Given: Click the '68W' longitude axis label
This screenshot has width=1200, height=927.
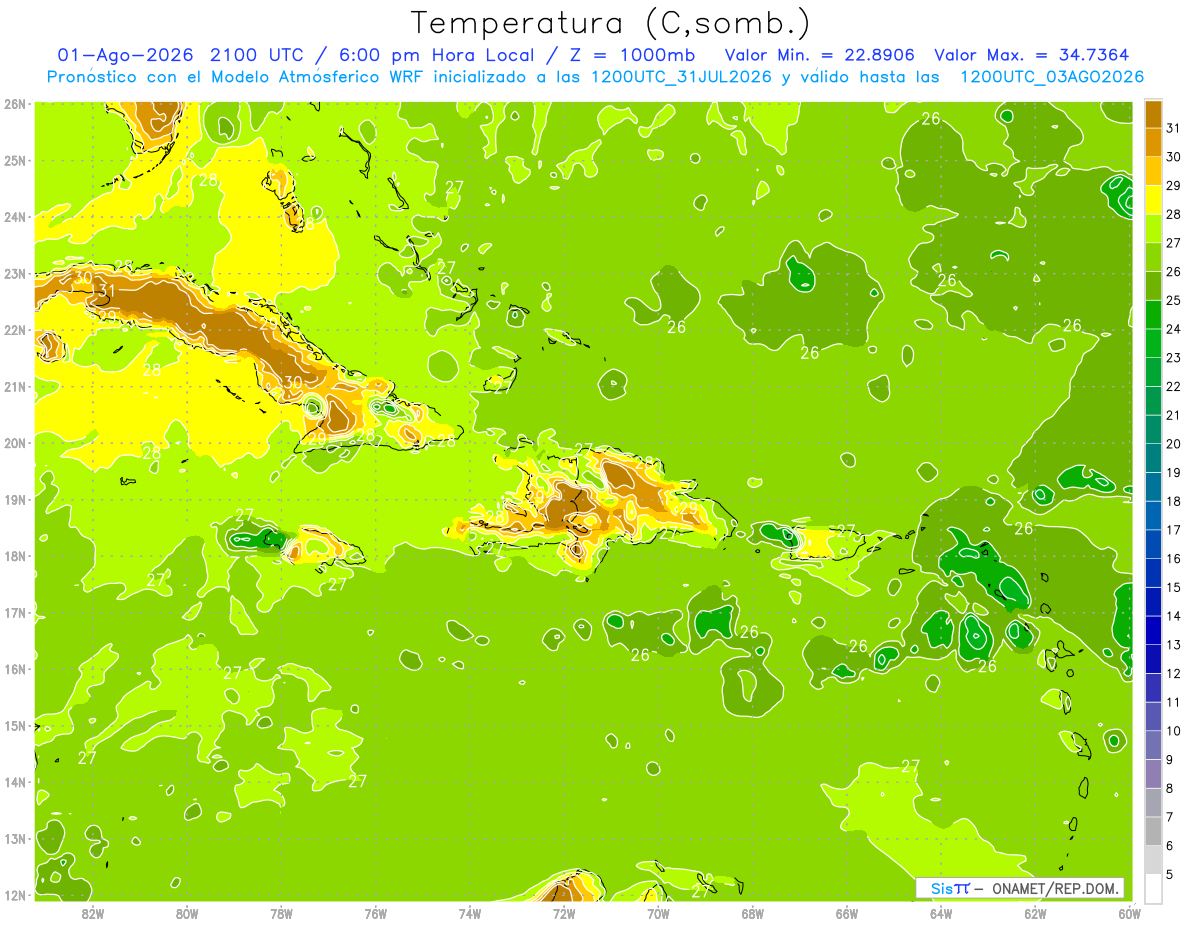Looking at the screenshot, I should [x=752, y=914].
